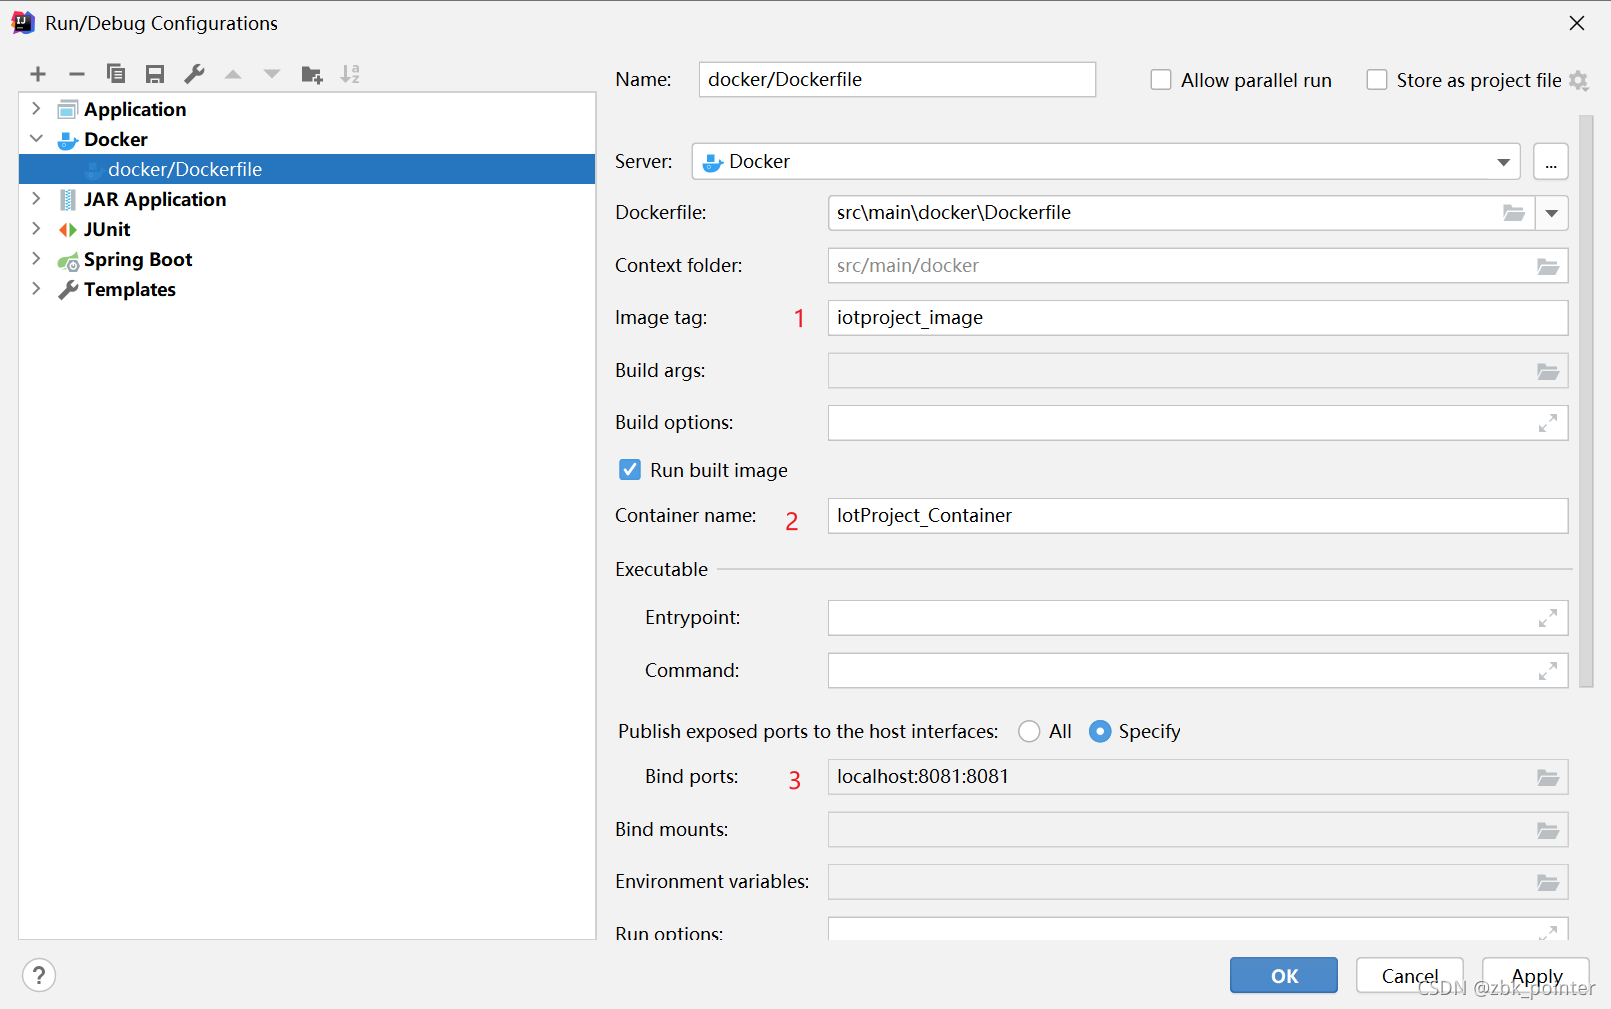Click the Apply button
The width and height of the screenshot is (1611, 1009).
point(1535,975)
